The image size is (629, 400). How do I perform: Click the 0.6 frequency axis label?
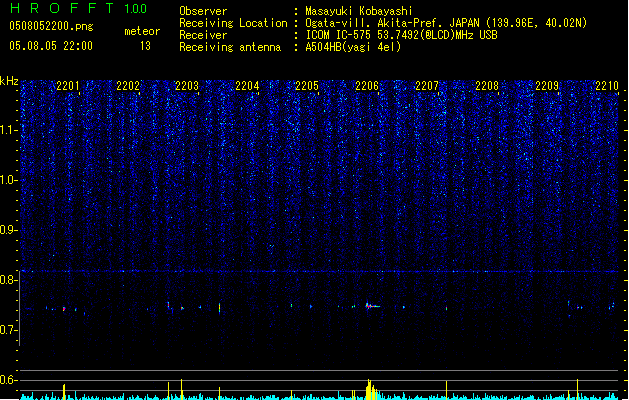point(8,380)
